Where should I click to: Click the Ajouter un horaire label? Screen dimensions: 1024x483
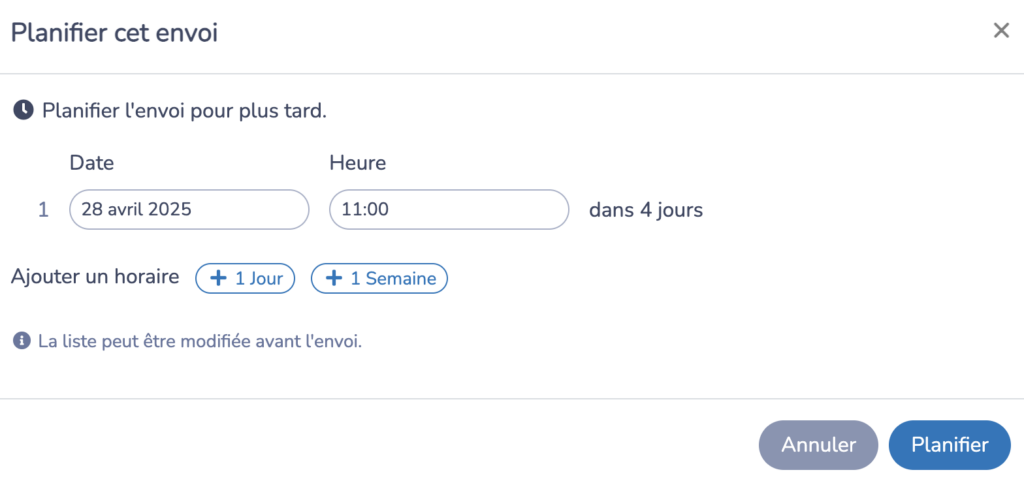[95, 277]
